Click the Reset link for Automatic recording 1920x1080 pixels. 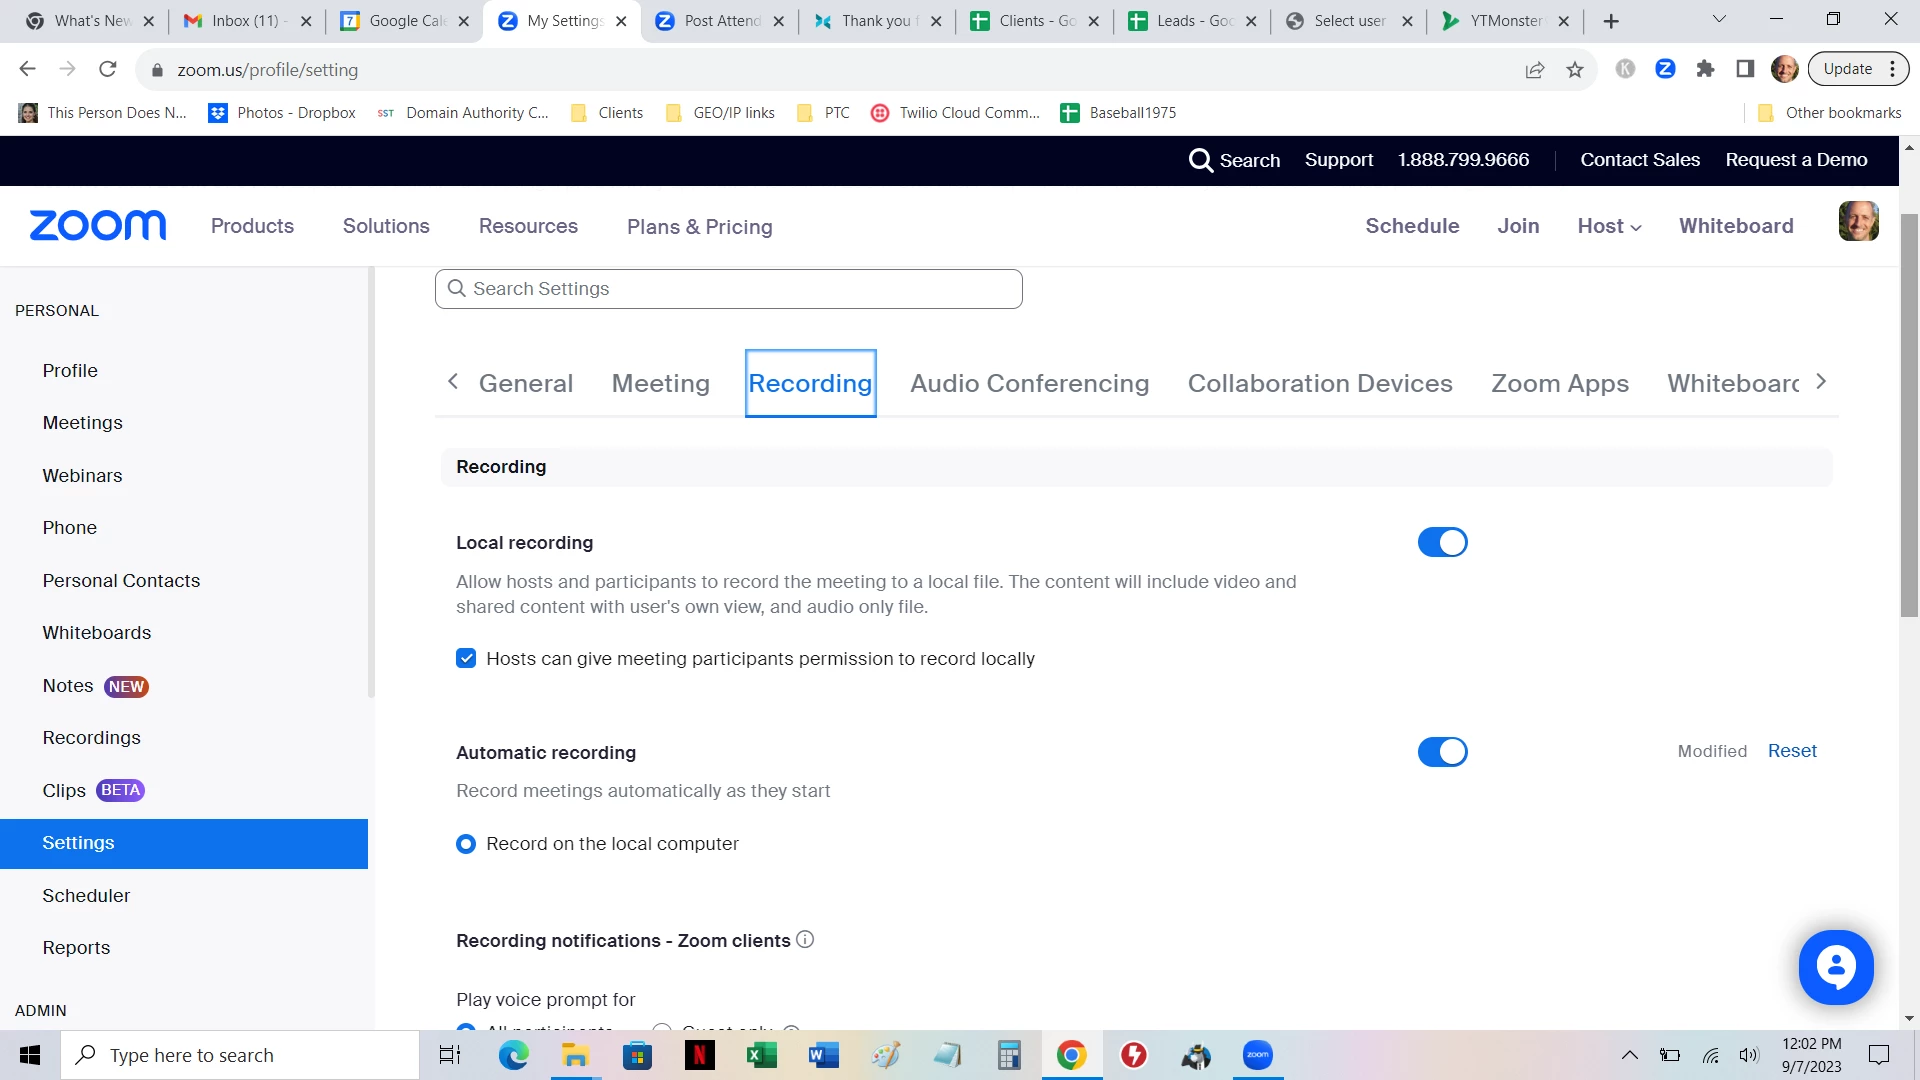[x=1791, y=751]
